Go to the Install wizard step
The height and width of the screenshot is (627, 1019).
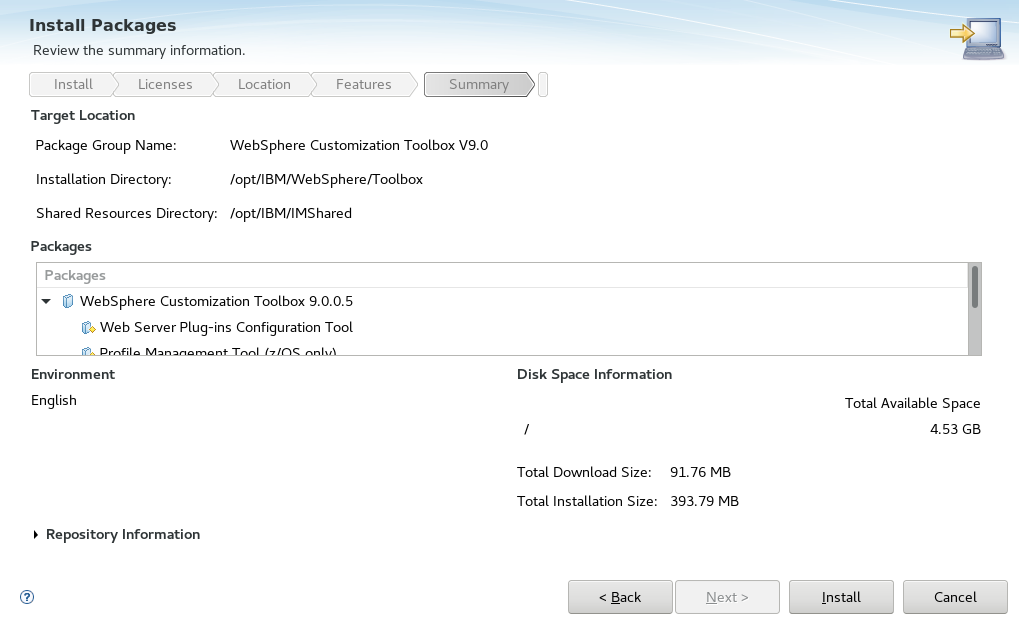[x=73, y=84]
